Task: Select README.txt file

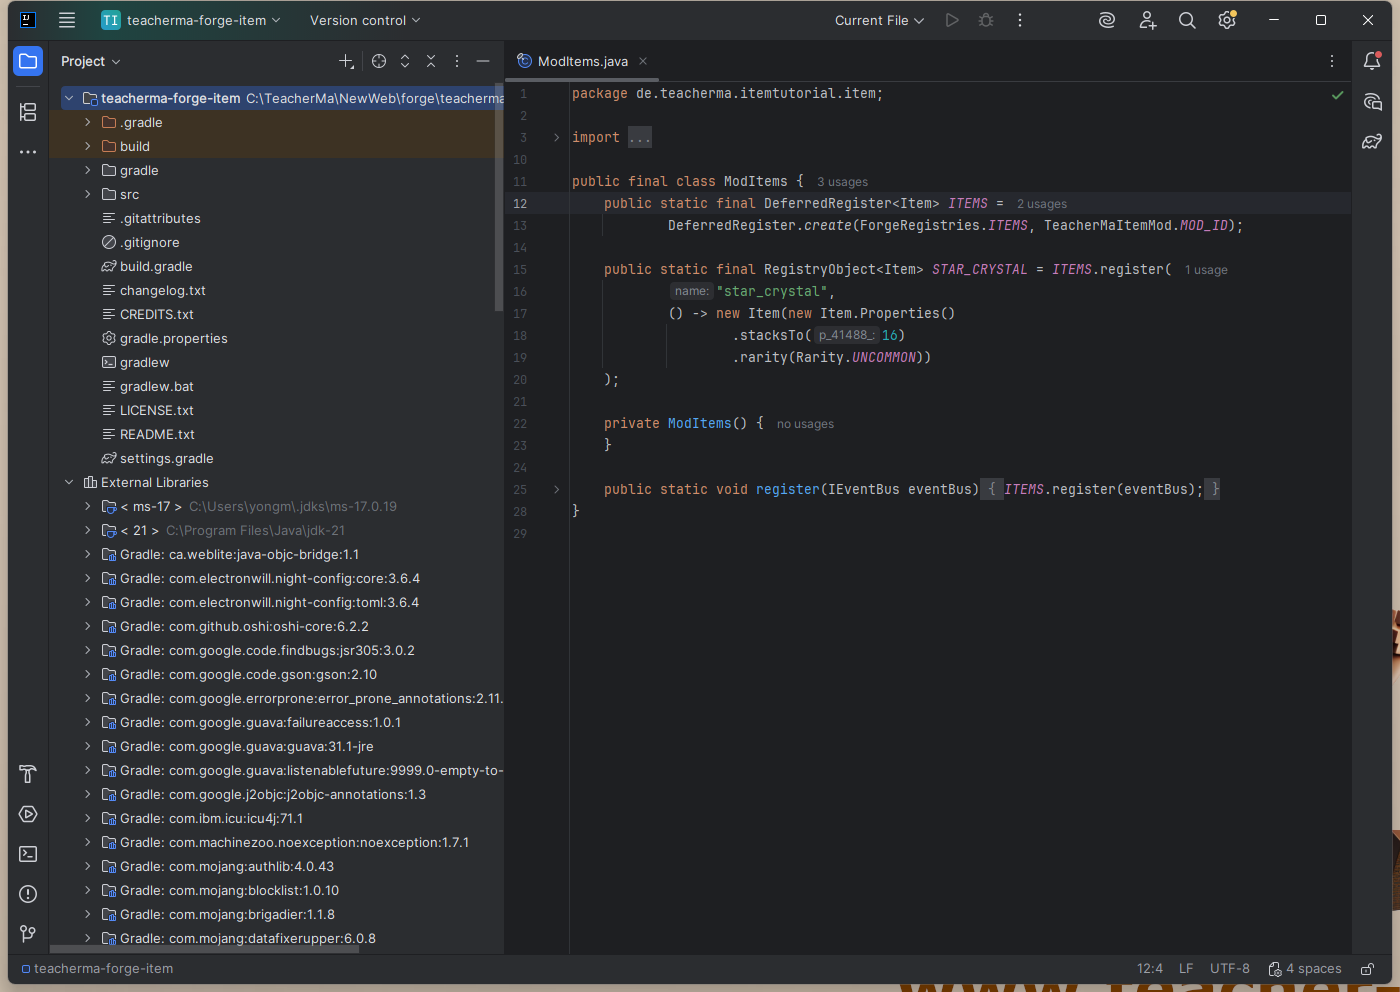Action: point(157,434)
